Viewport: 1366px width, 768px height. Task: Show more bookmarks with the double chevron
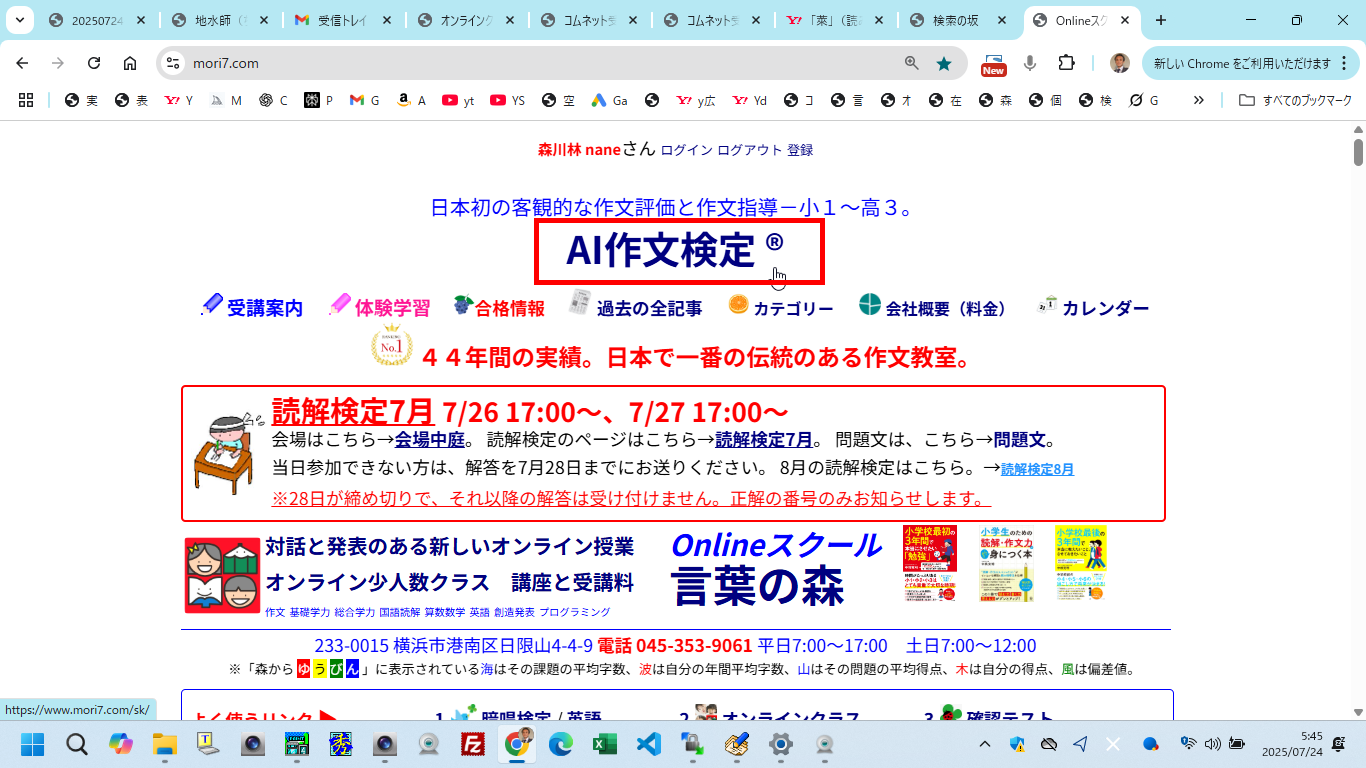click(1199, 100)
